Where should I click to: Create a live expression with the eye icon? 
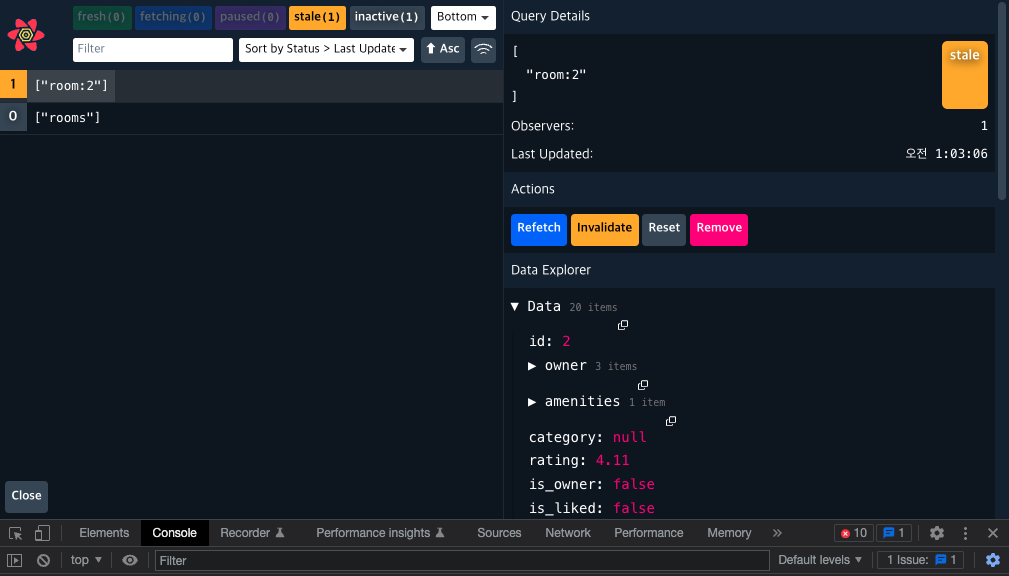pos(130,561)
